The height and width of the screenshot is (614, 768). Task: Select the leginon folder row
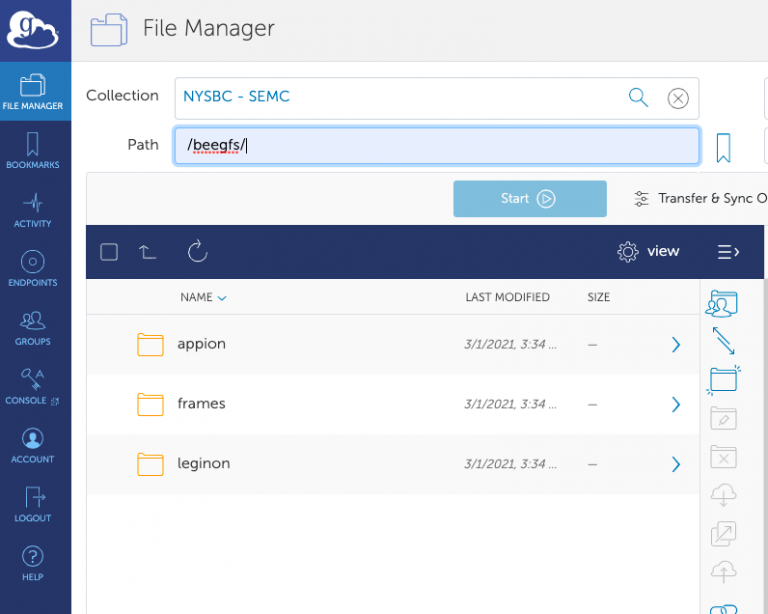pyautogui.click(x=393, y=464)
